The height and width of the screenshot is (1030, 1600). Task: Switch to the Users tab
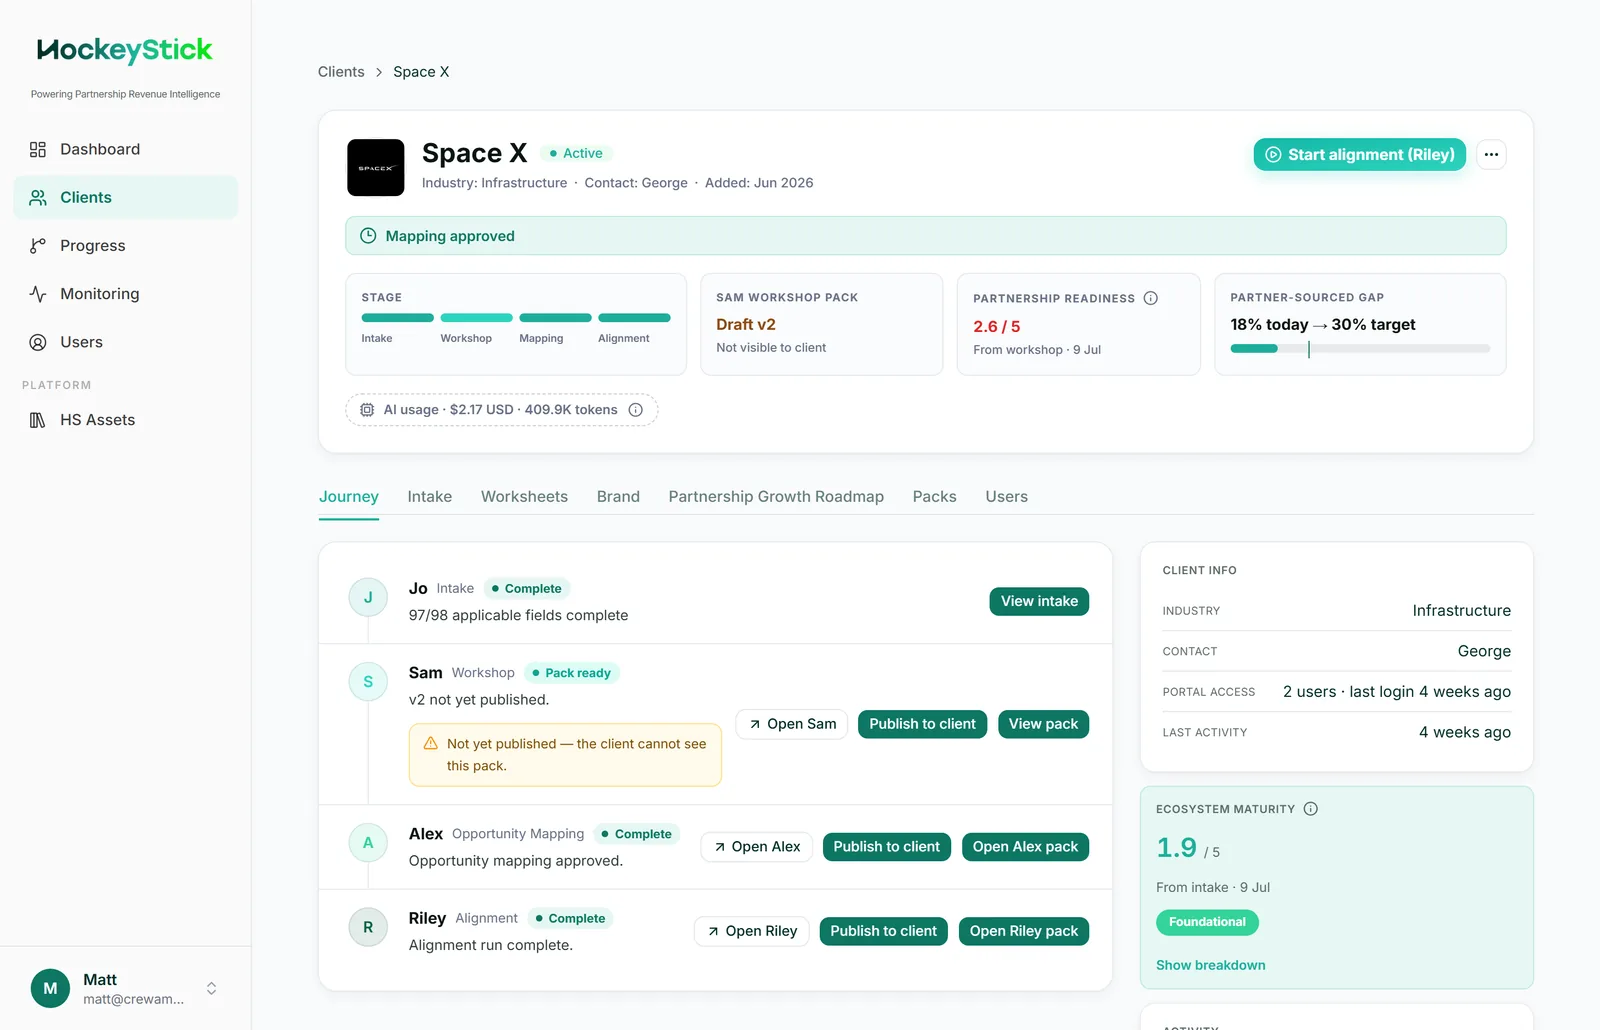coord(1006,497)
